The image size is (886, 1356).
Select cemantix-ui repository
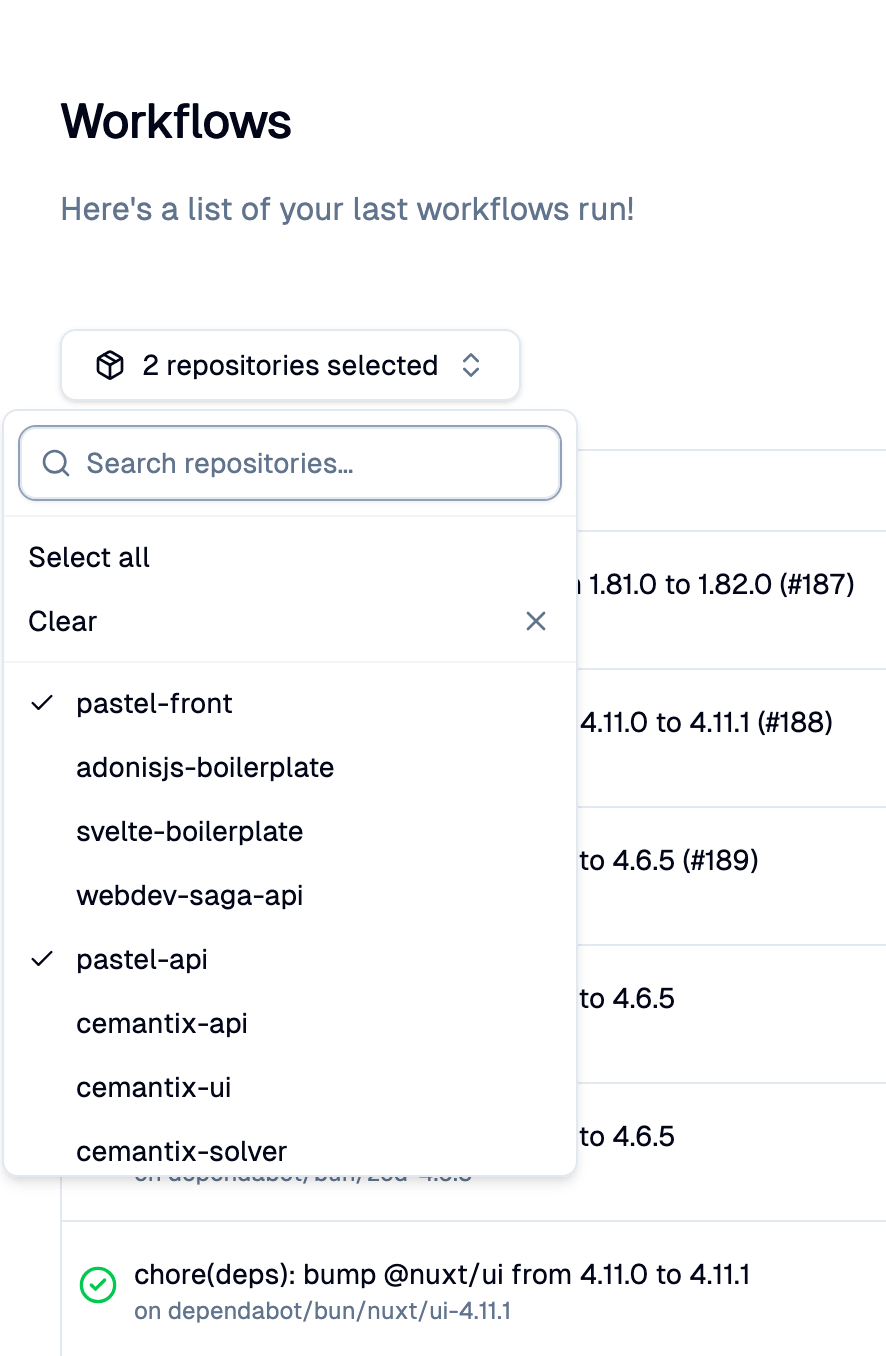point(290,1087)
